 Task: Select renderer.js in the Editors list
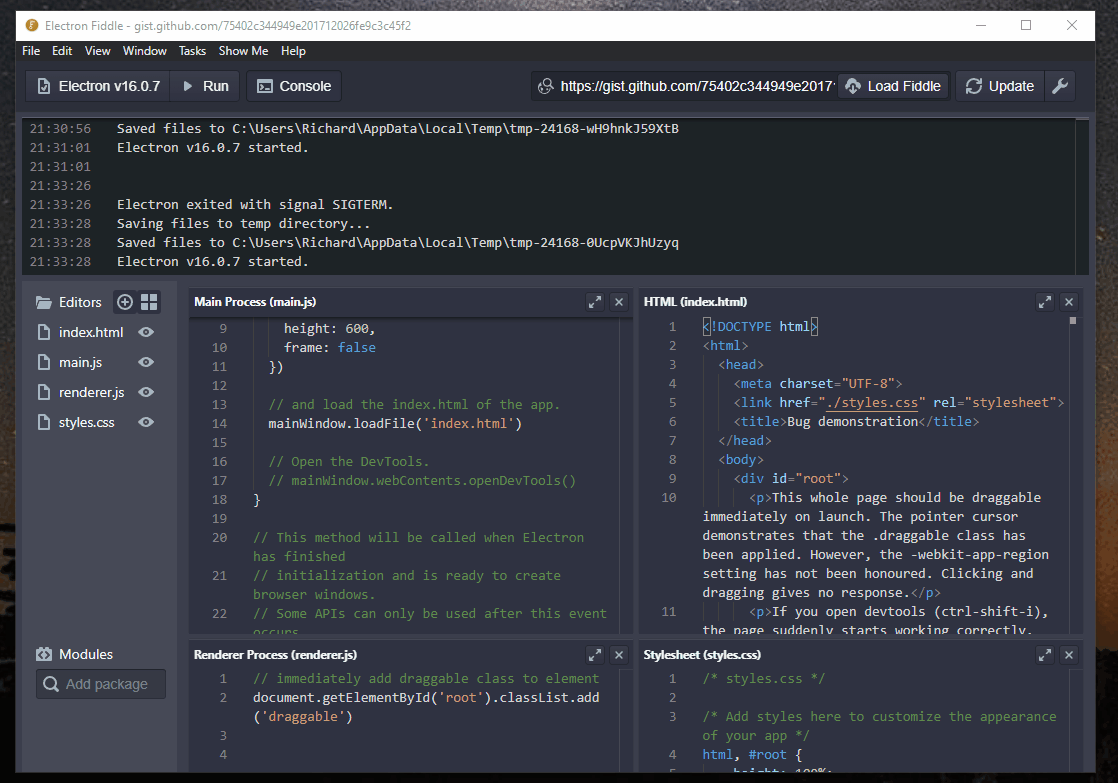pos(91,392)
